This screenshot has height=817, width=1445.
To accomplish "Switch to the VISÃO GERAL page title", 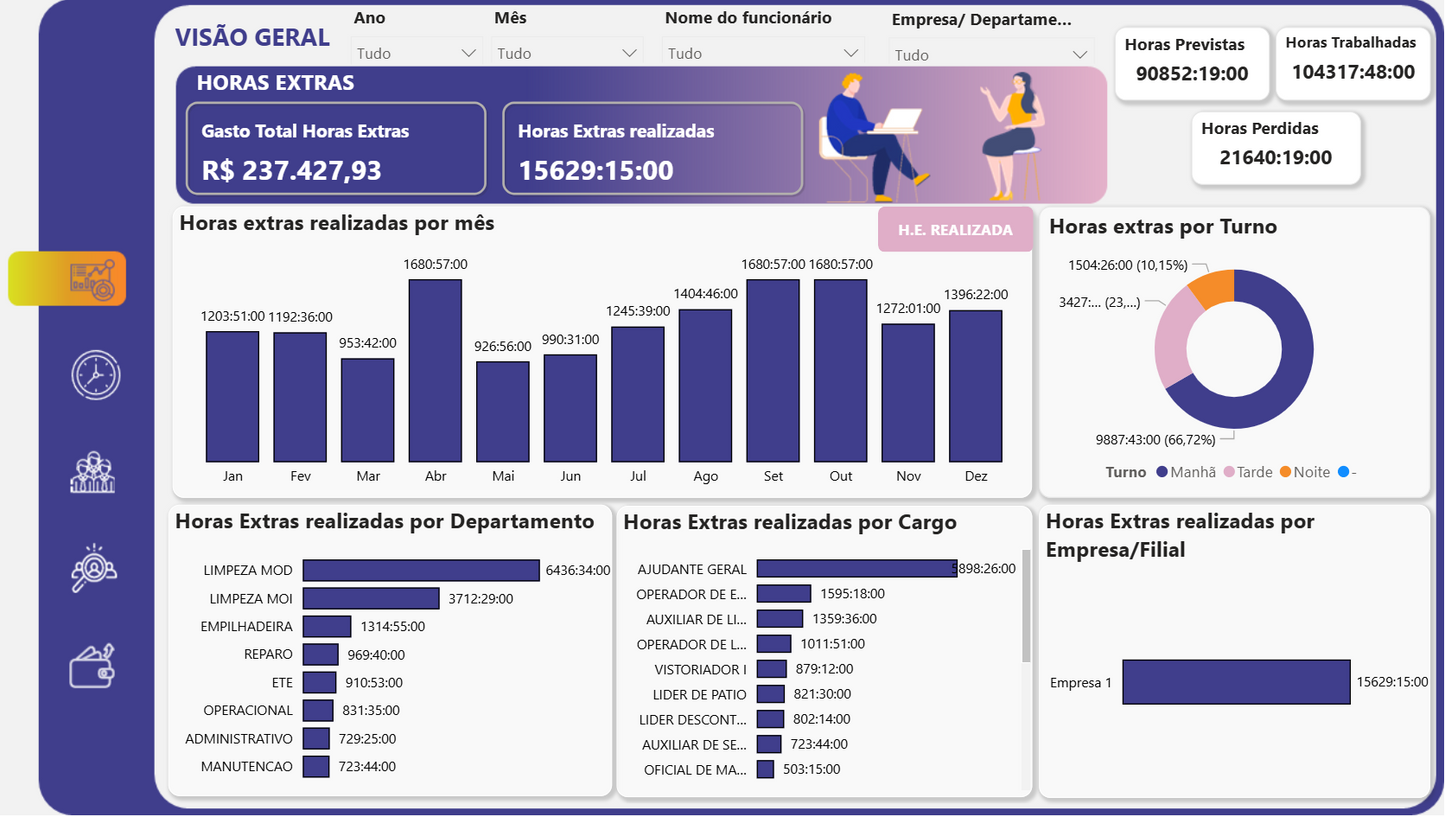I will tap(253, 37).
